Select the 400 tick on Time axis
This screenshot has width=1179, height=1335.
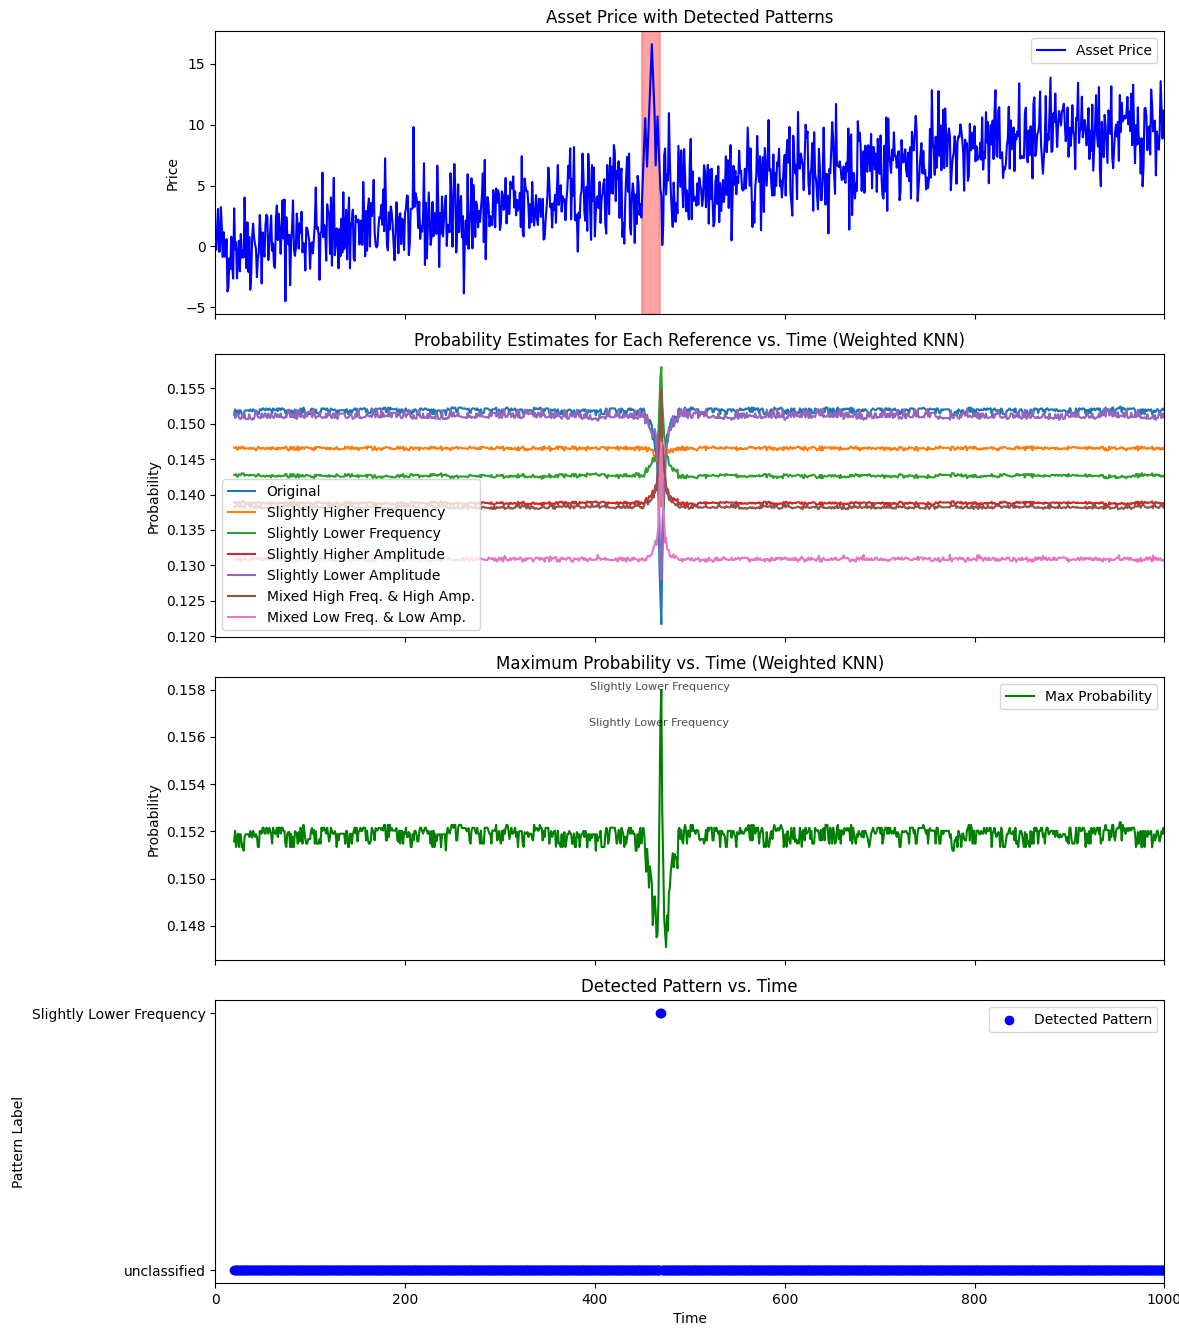[595, 1299]
